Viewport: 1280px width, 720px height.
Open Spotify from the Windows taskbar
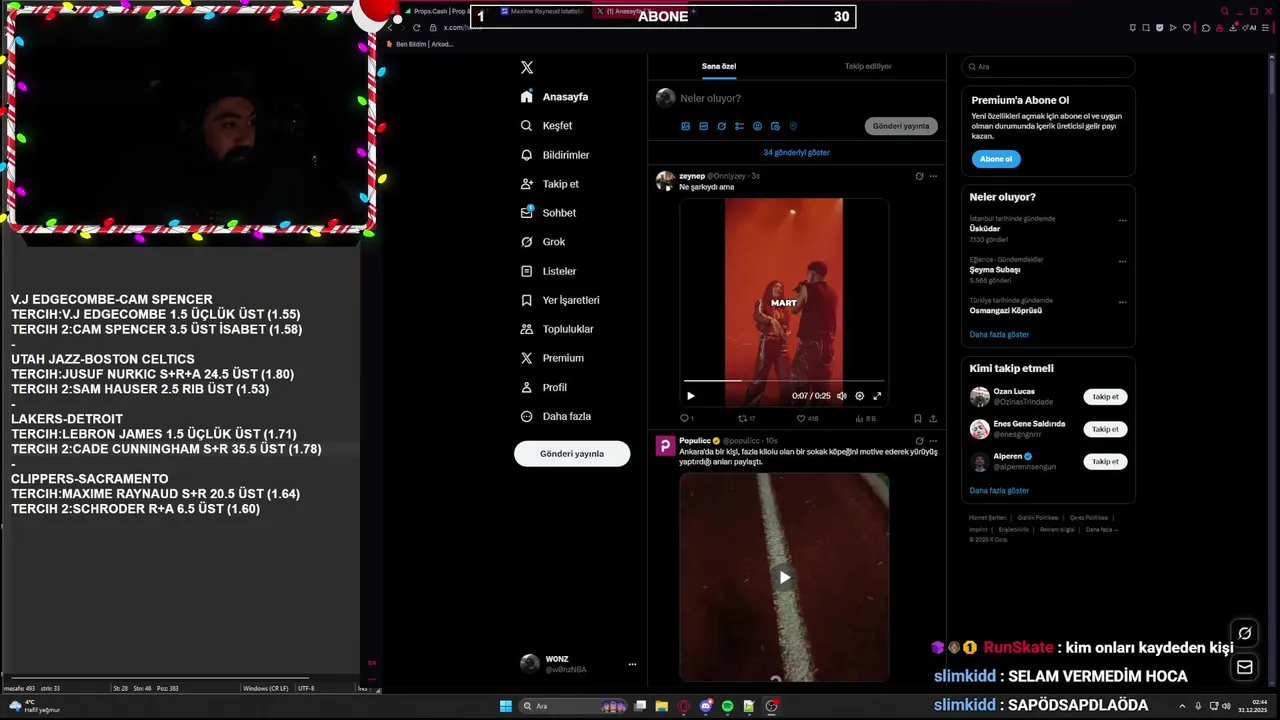point(727,706)
